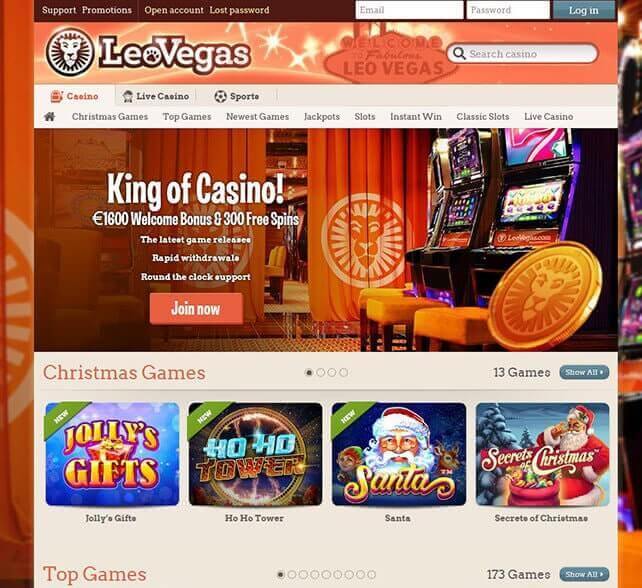Click the Email input field

pyautogui.click(x=409, y=10)
